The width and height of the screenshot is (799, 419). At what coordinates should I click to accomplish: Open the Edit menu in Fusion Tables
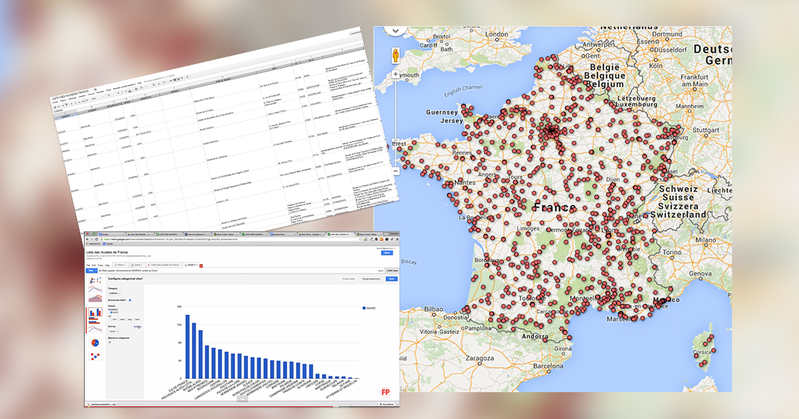pyautogui.click(x=94, y=265)
